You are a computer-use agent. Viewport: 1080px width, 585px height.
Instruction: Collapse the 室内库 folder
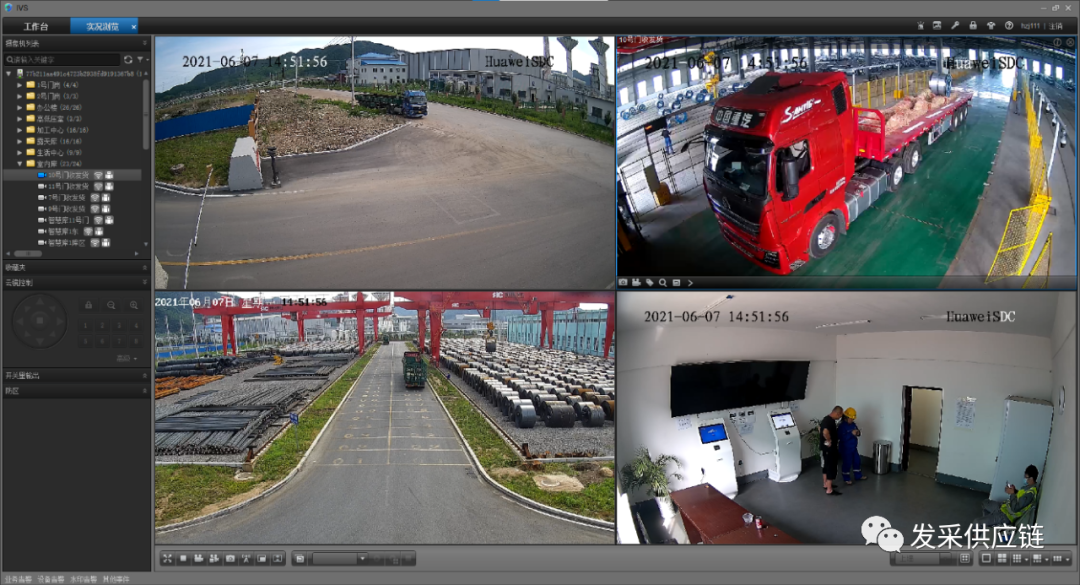coord(20,163)
